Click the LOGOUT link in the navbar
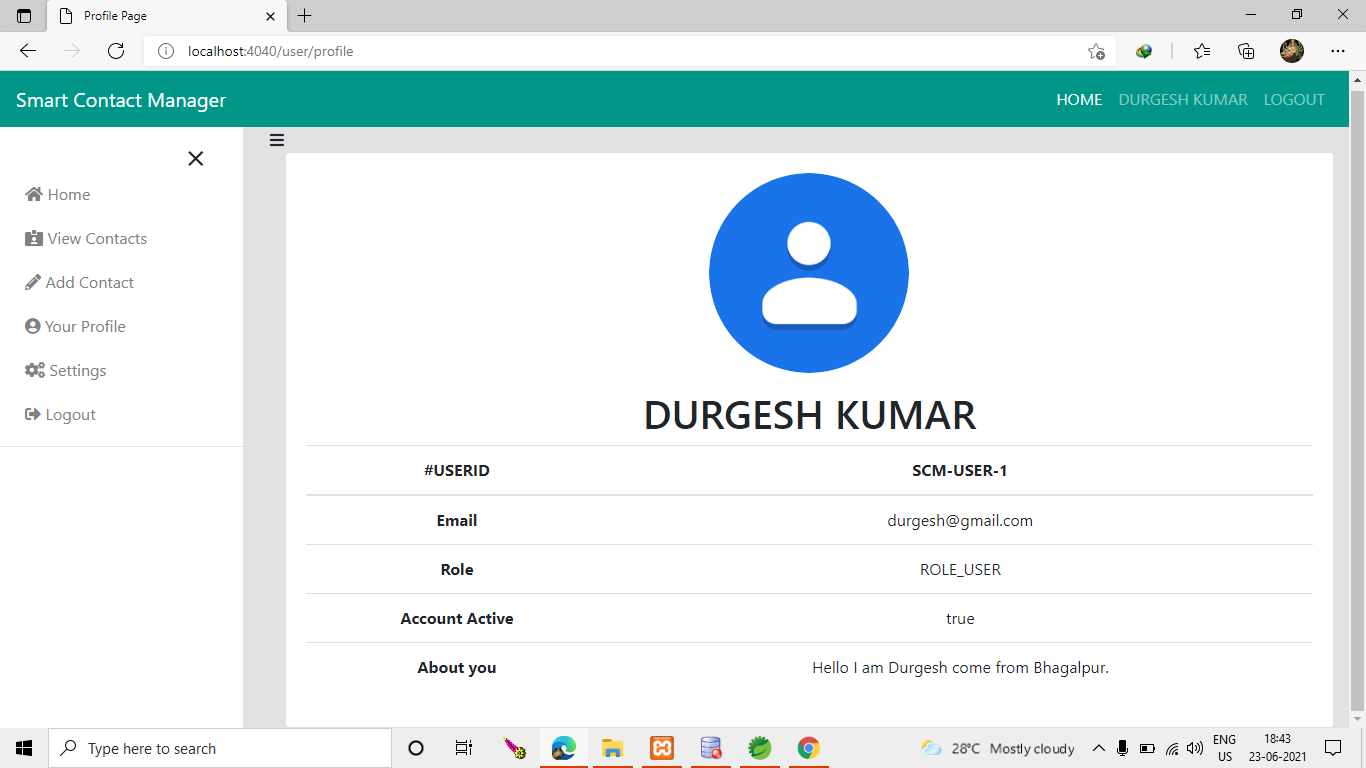Viewport: 1366px width, 768px height. [1294, 99]
